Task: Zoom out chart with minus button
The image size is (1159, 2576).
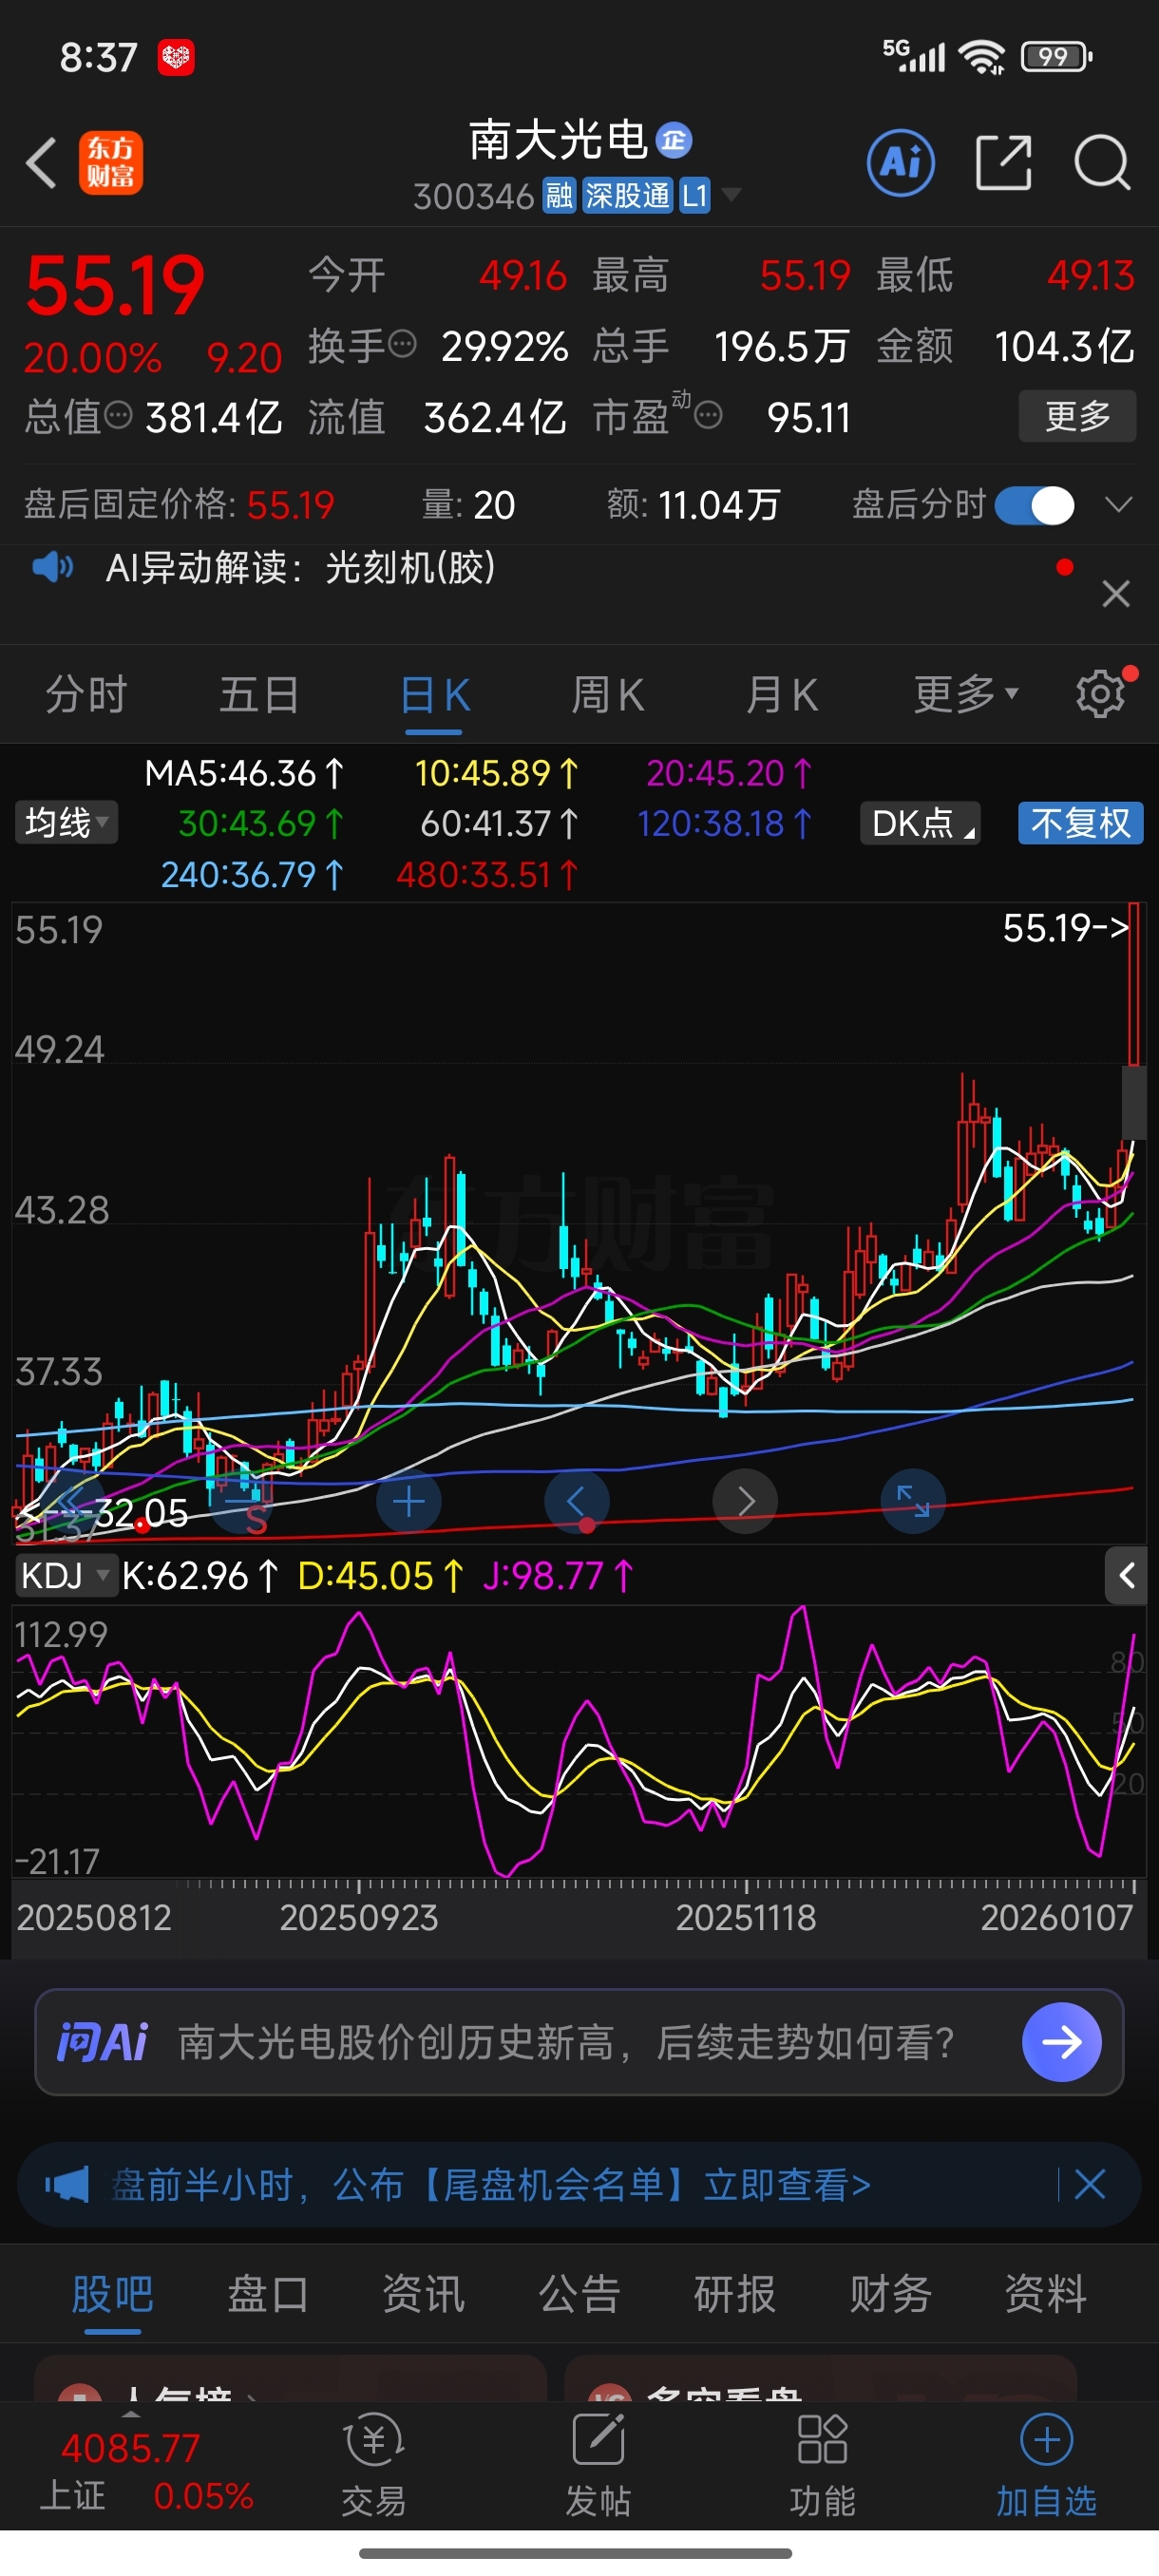Action: tap(241, 1502)
